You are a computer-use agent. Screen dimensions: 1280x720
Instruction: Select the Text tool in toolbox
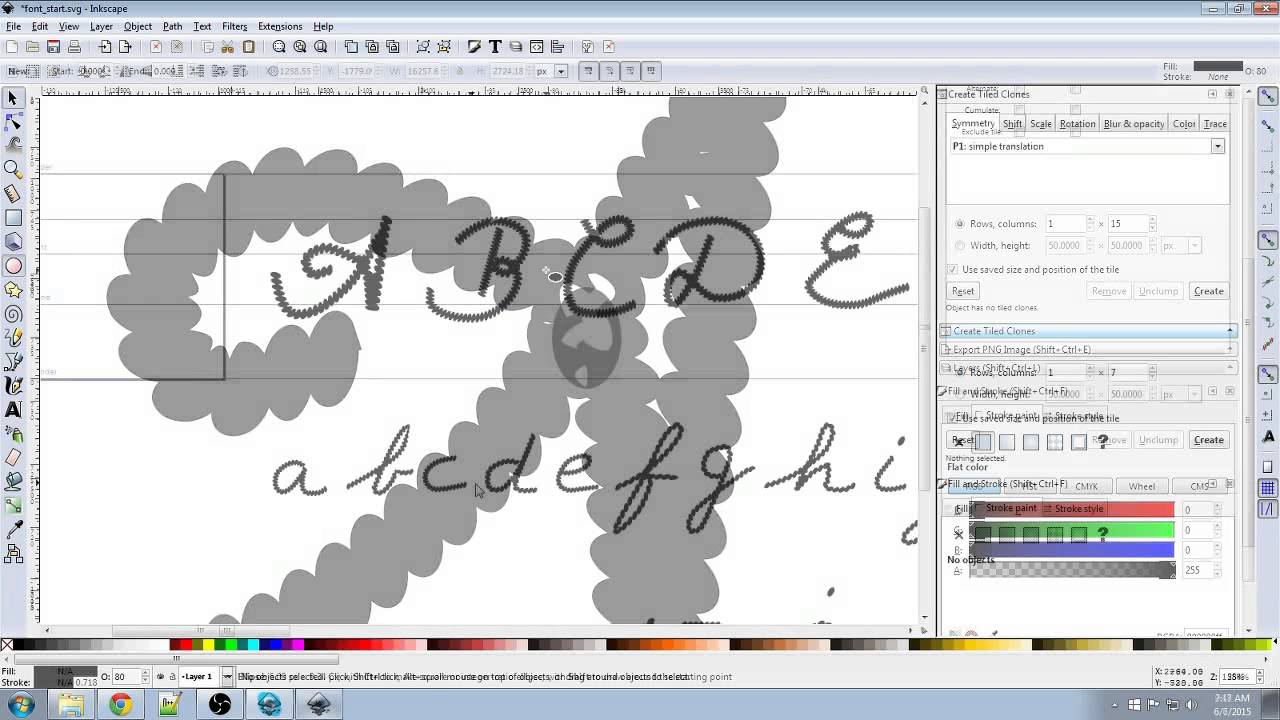[13, 410]
